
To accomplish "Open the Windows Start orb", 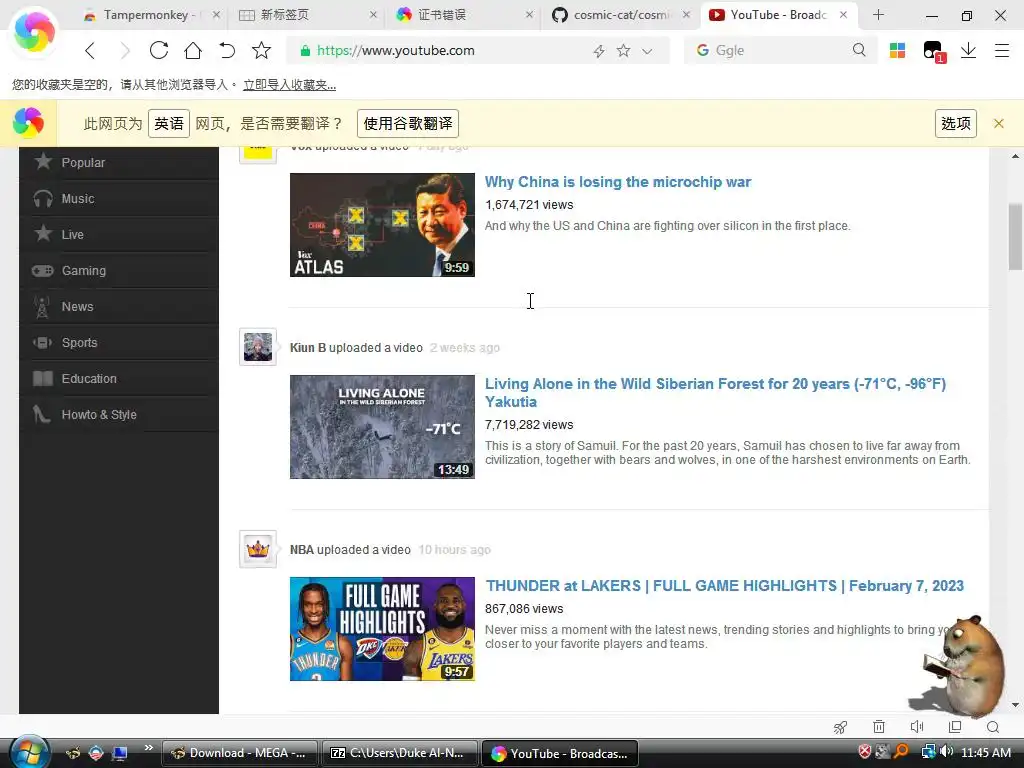I will click(x=29, y=752).
